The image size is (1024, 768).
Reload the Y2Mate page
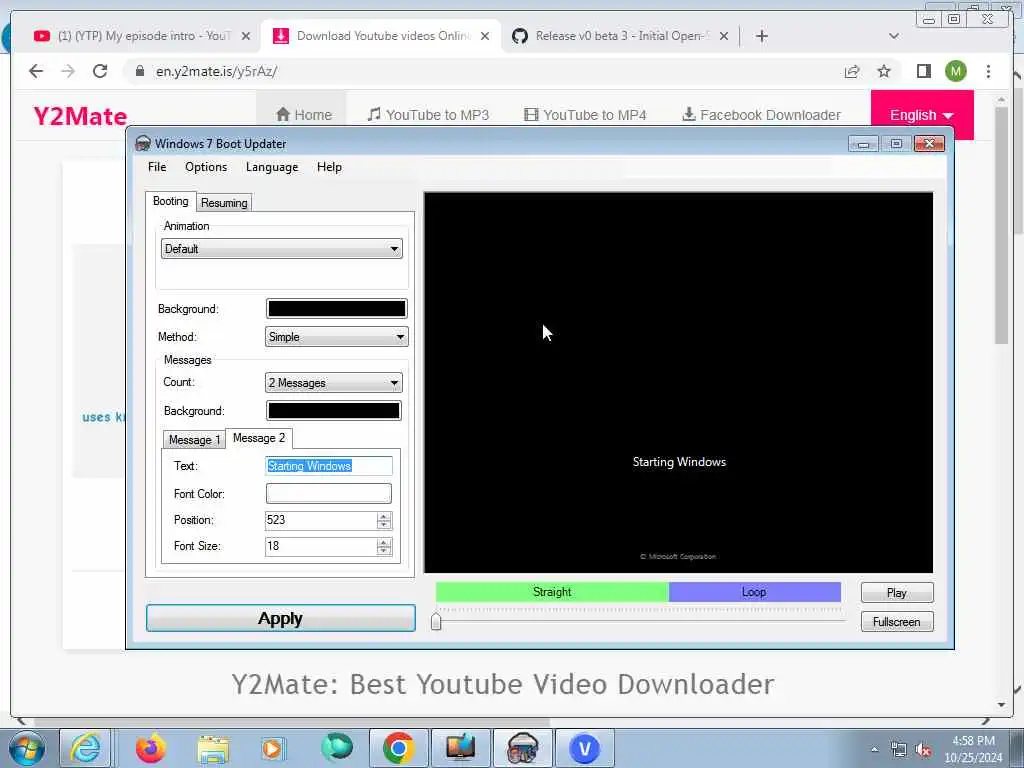[x=100, y=71]
